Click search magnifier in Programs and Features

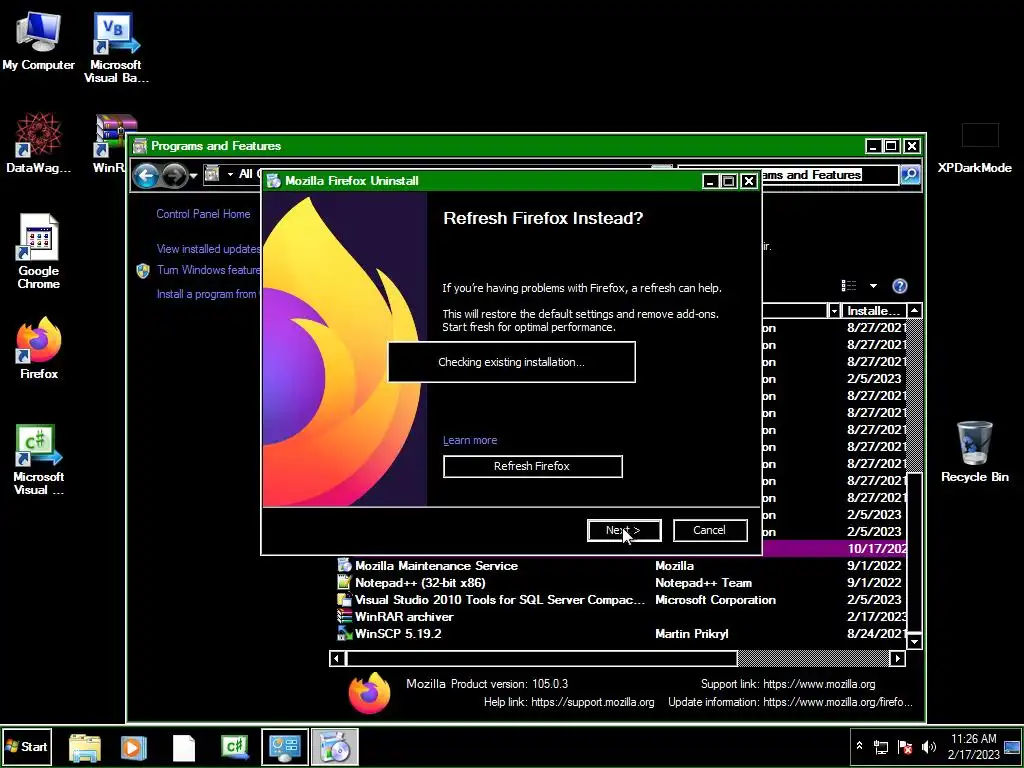coord(910,174)
